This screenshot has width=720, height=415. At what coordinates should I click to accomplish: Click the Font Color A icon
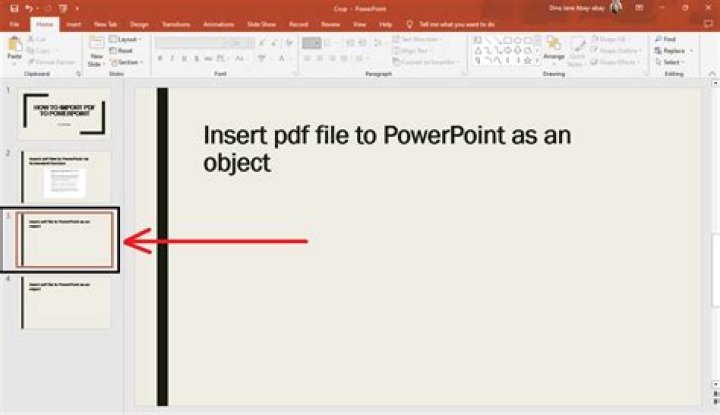[281, 58]
